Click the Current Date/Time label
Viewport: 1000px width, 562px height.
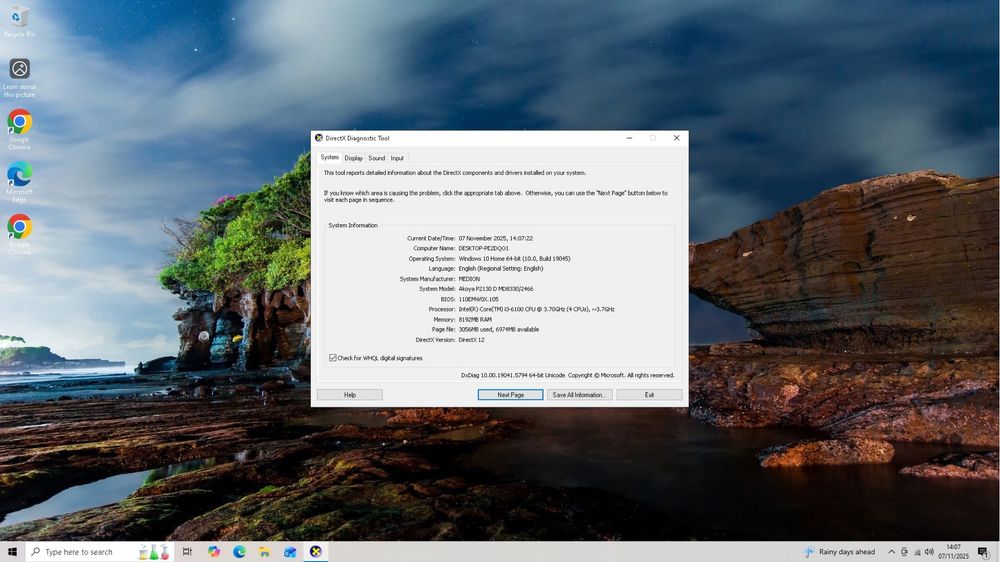click(431, 239)
